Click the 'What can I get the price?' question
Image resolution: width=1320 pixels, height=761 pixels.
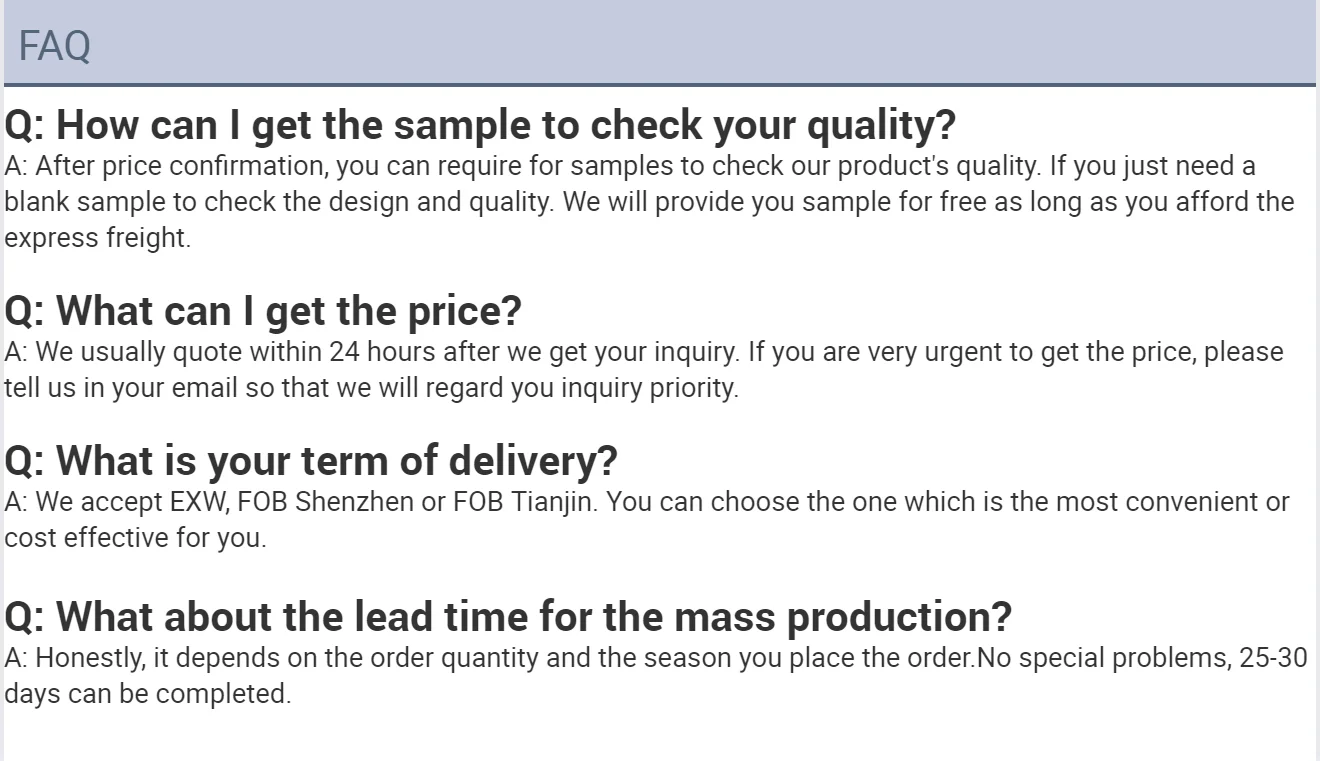(x=263, y=310)
